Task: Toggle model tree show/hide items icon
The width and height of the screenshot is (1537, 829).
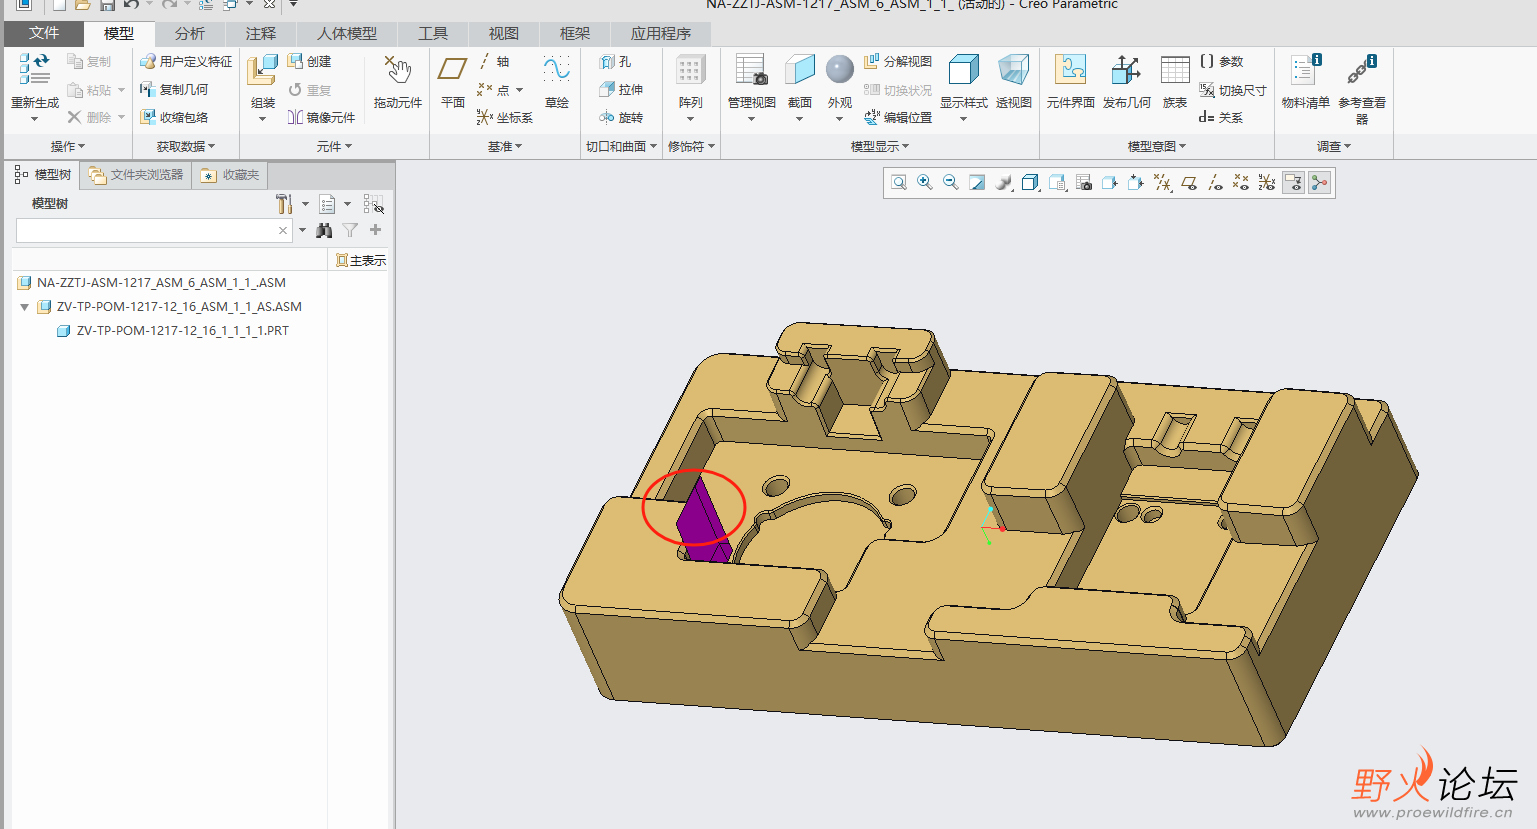Action: click(x=373, y=204)
